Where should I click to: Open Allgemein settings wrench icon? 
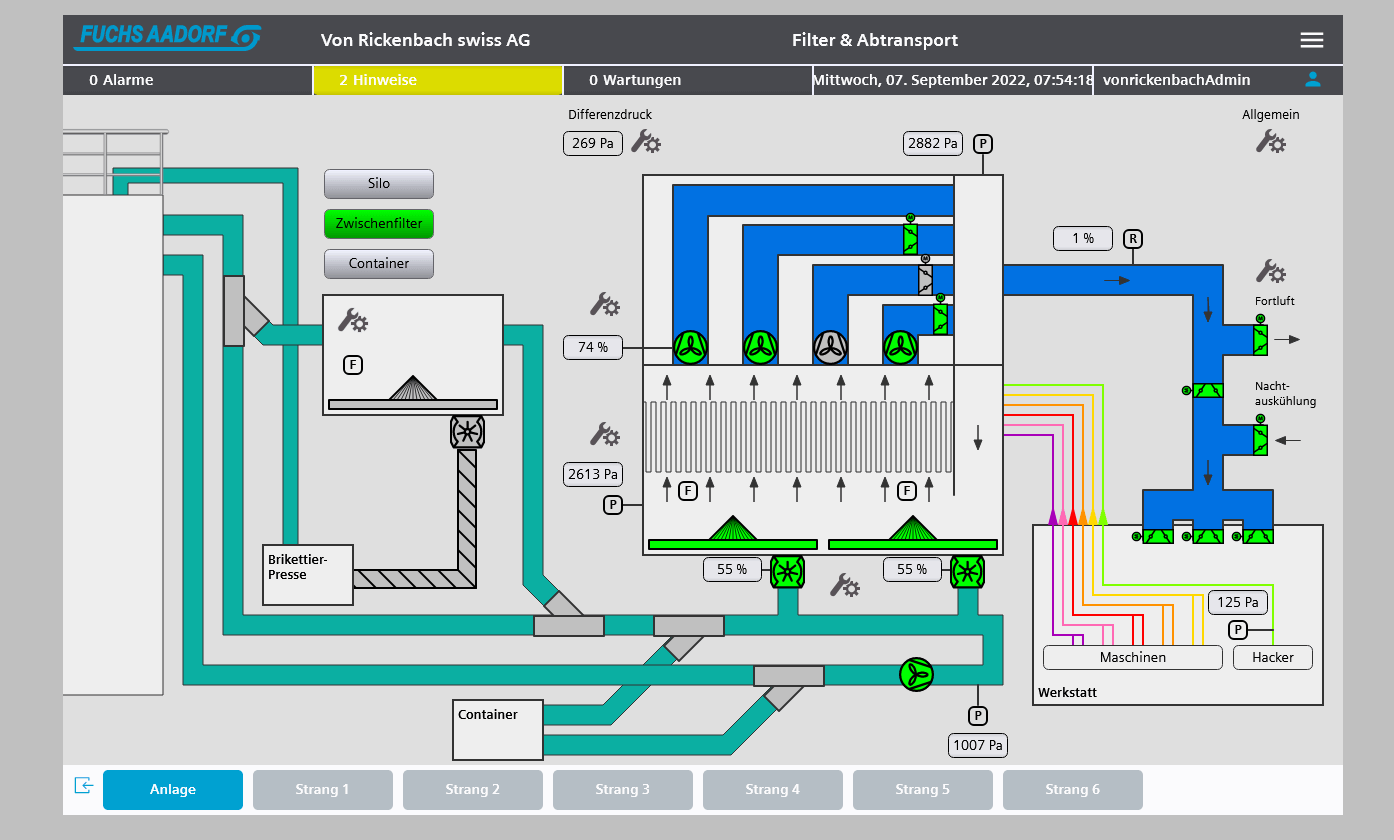pyautogui.click(x=1270, y=142)
